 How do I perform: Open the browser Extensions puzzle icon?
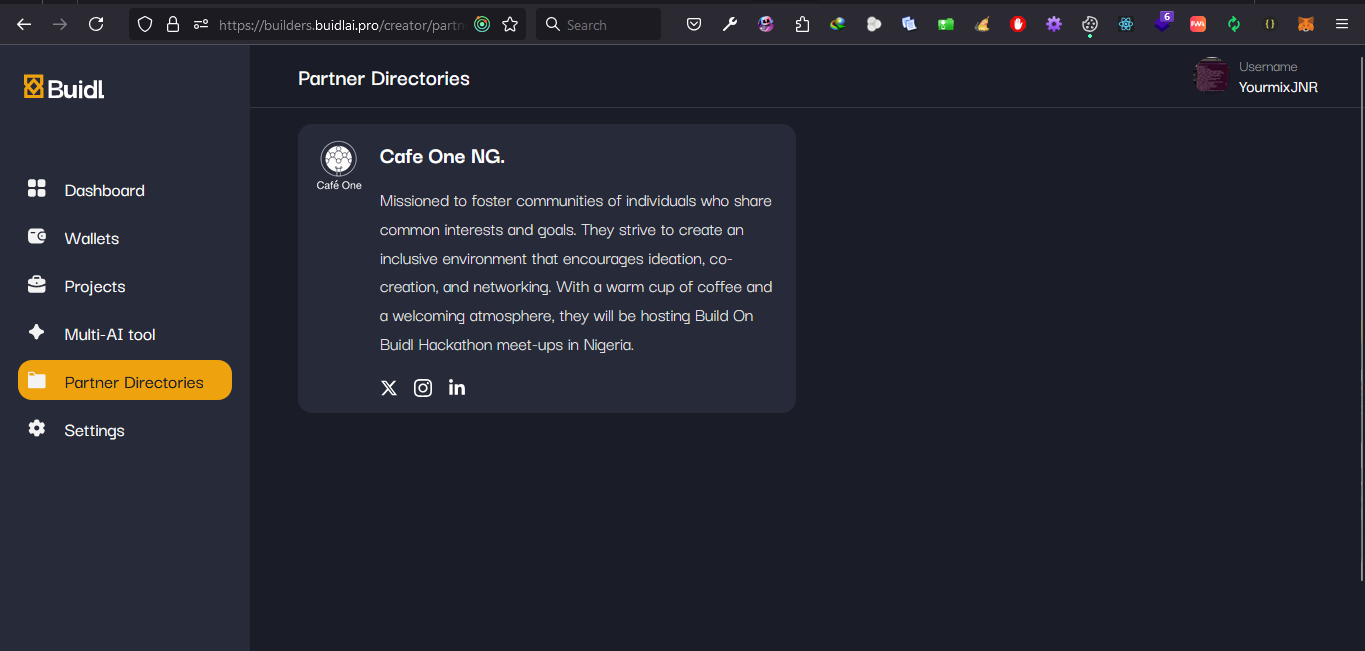pyautogui.click(x=802, y=24)
